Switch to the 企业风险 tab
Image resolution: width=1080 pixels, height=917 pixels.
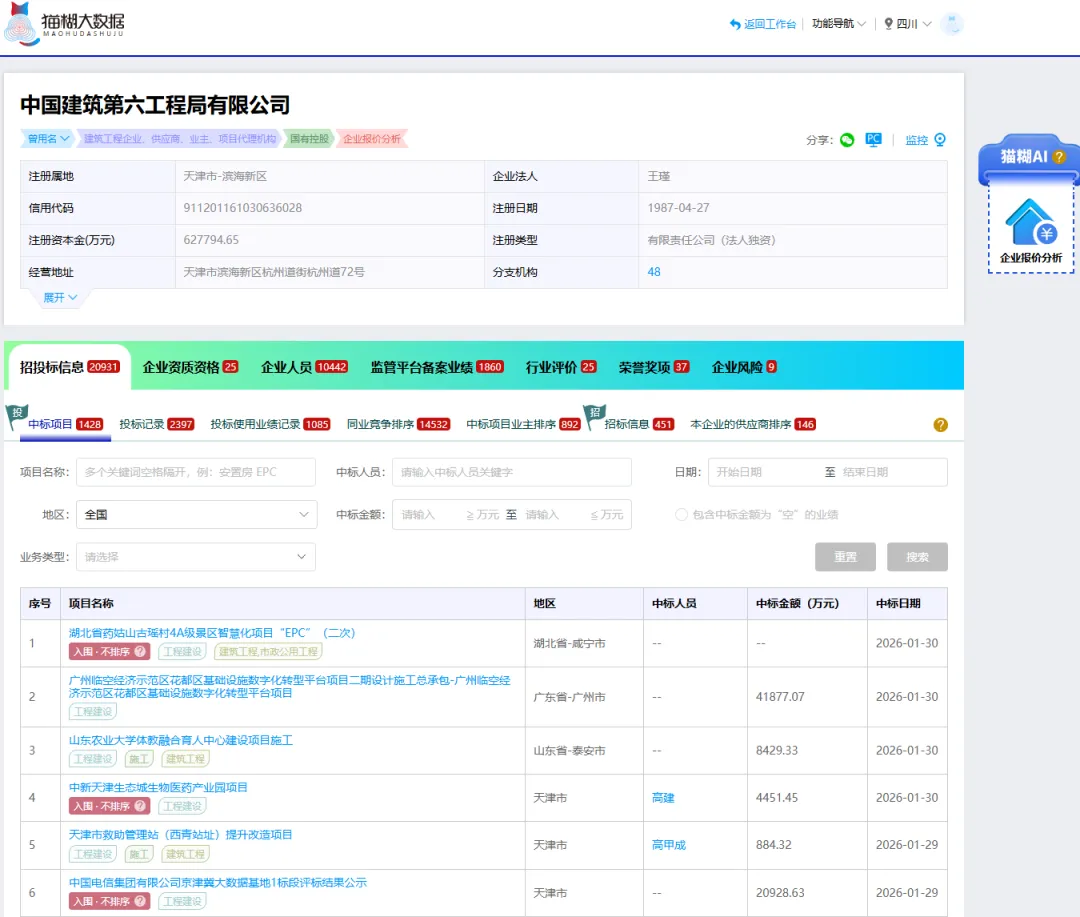[x=744, y=367]
